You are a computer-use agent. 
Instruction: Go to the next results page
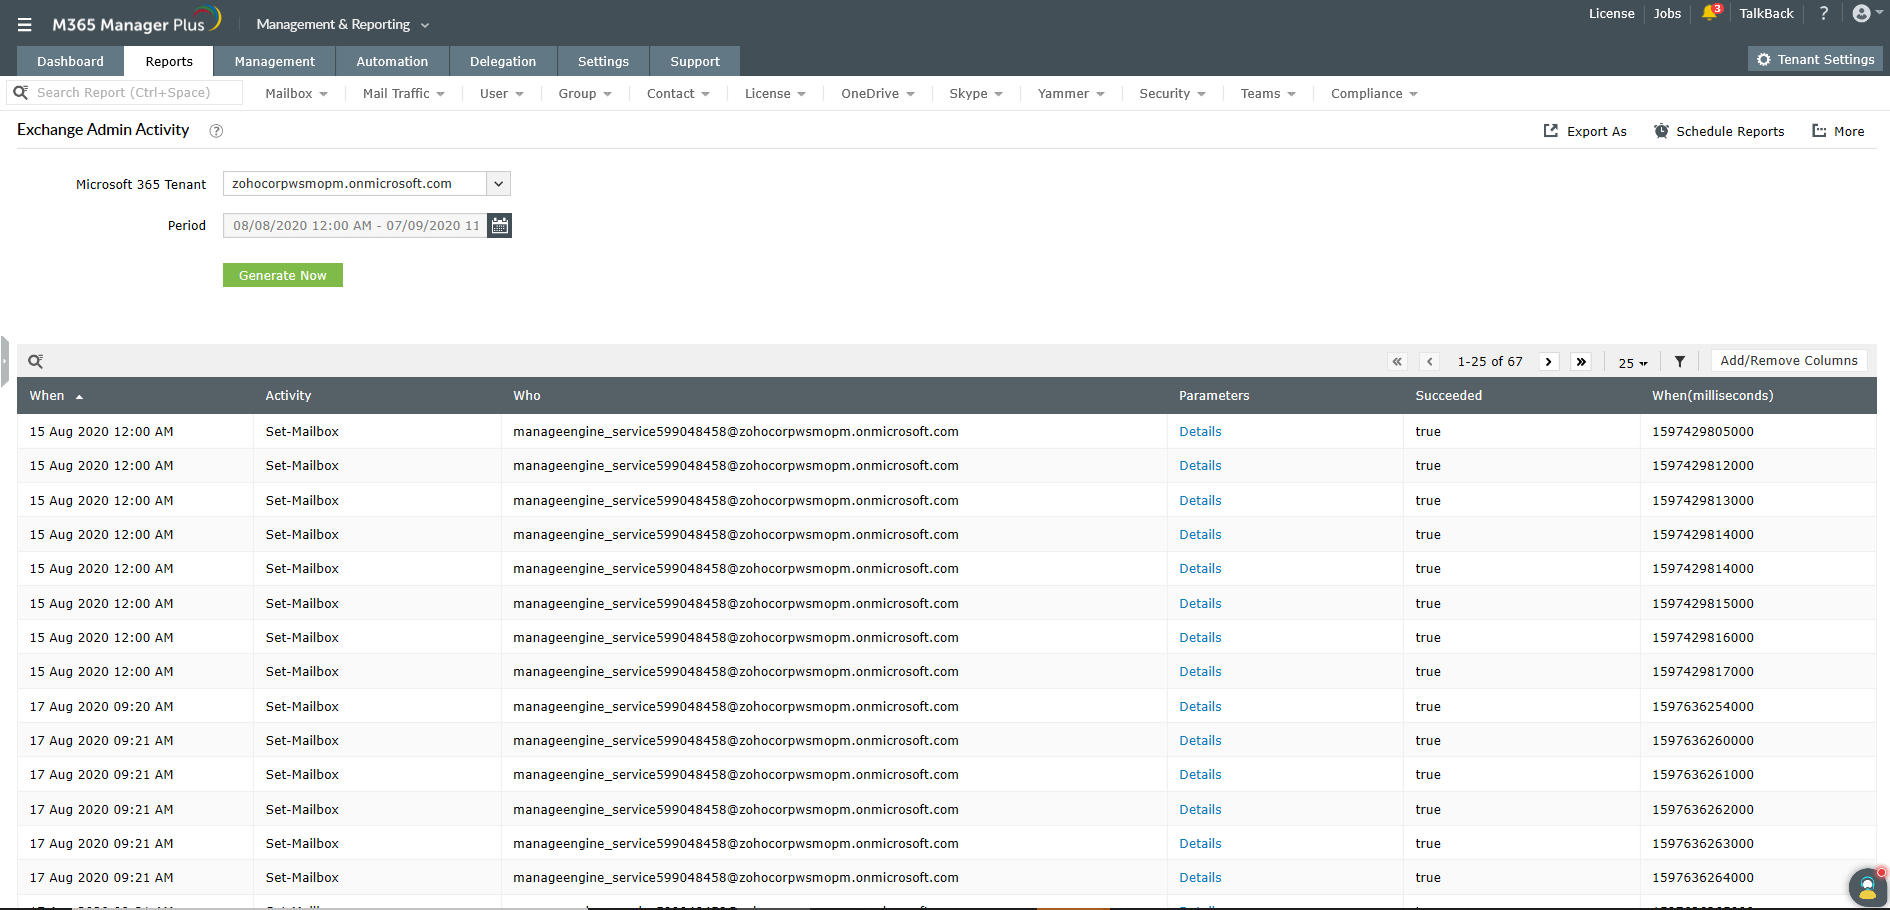(x=1549, y=362)
